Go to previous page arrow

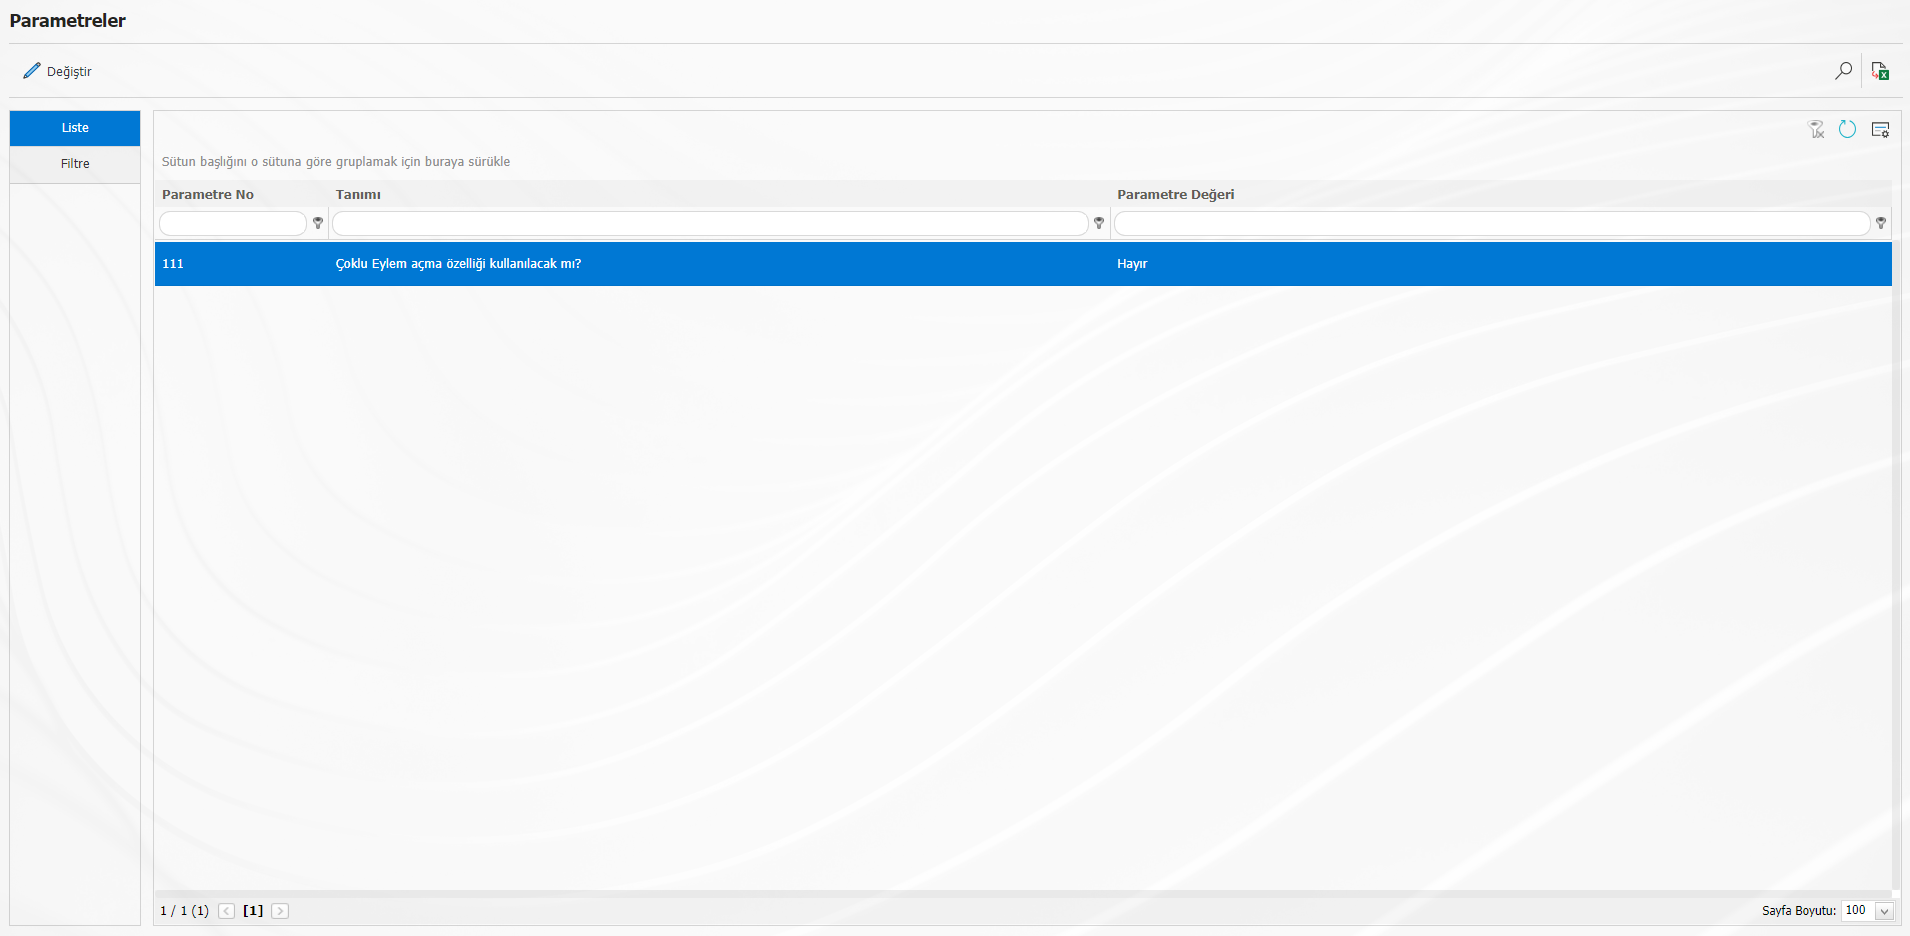pos(227,911)
